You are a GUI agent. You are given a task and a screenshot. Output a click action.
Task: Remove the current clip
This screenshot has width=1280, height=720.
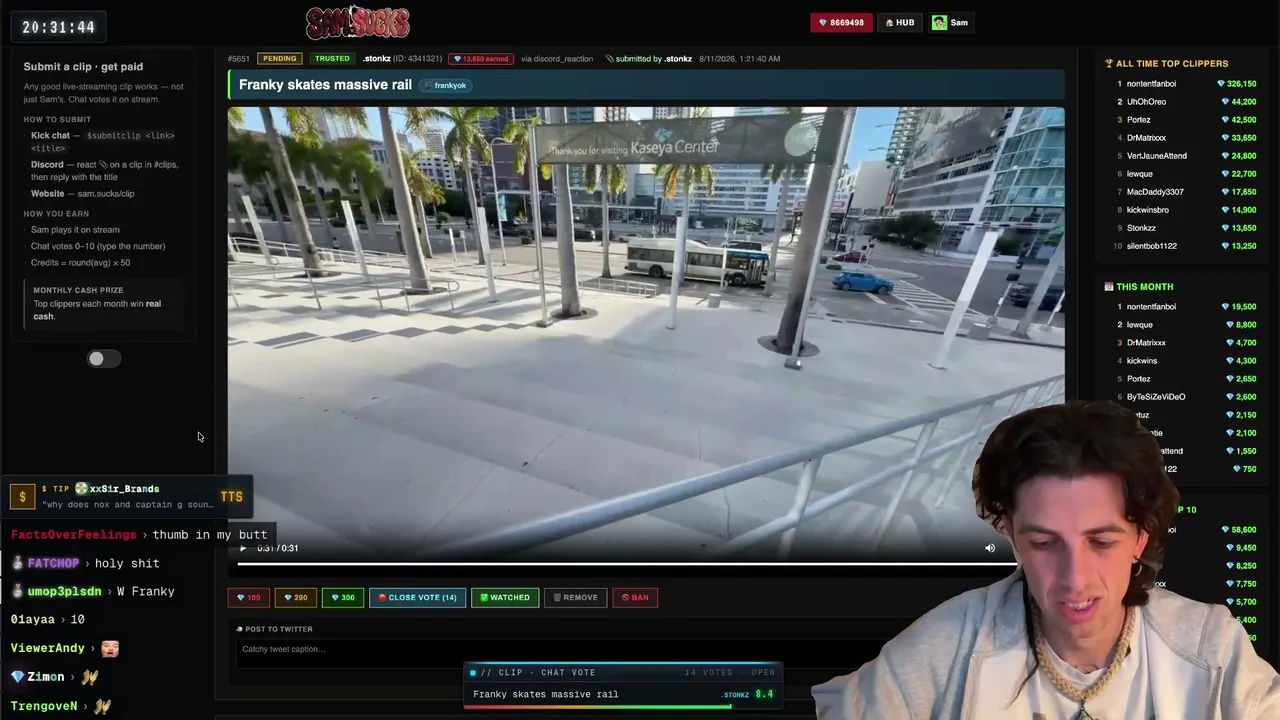click(x=575, y=598)
